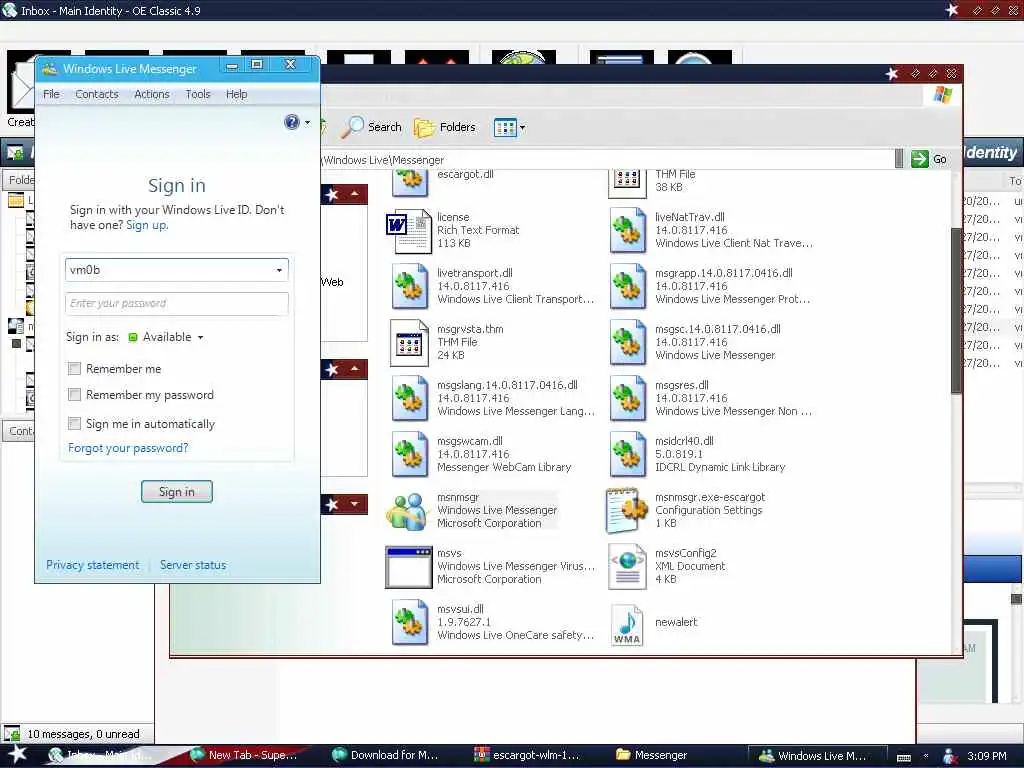Click the Explorer address bar path field

pyautogui.click(x=607, y=159)
